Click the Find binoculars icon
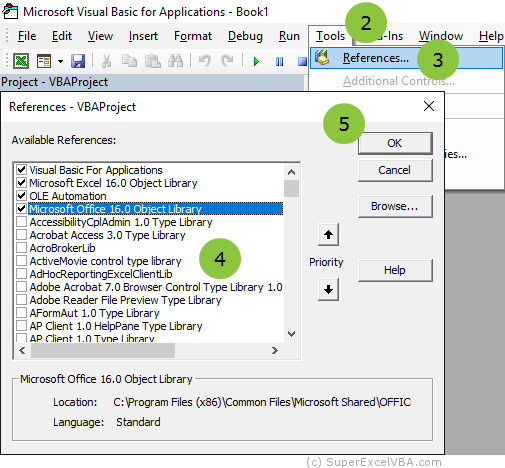This screenshot has height=468, width=505. (x=175, y=61)
